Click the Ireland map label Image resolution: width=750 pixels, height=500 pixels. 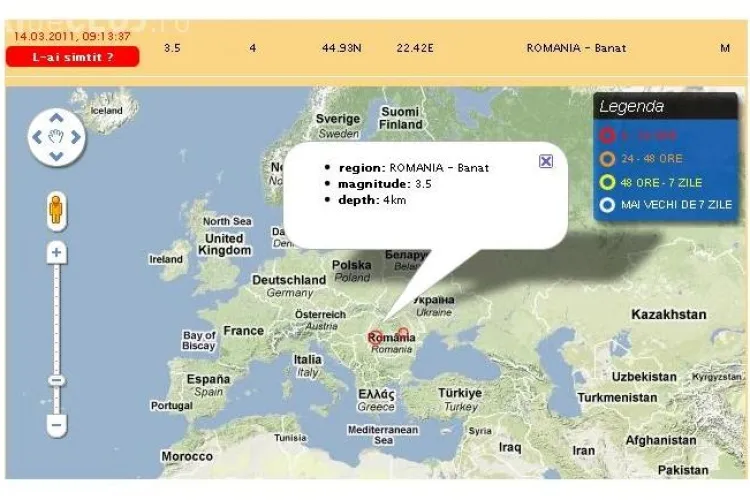[x=166, y=259]
